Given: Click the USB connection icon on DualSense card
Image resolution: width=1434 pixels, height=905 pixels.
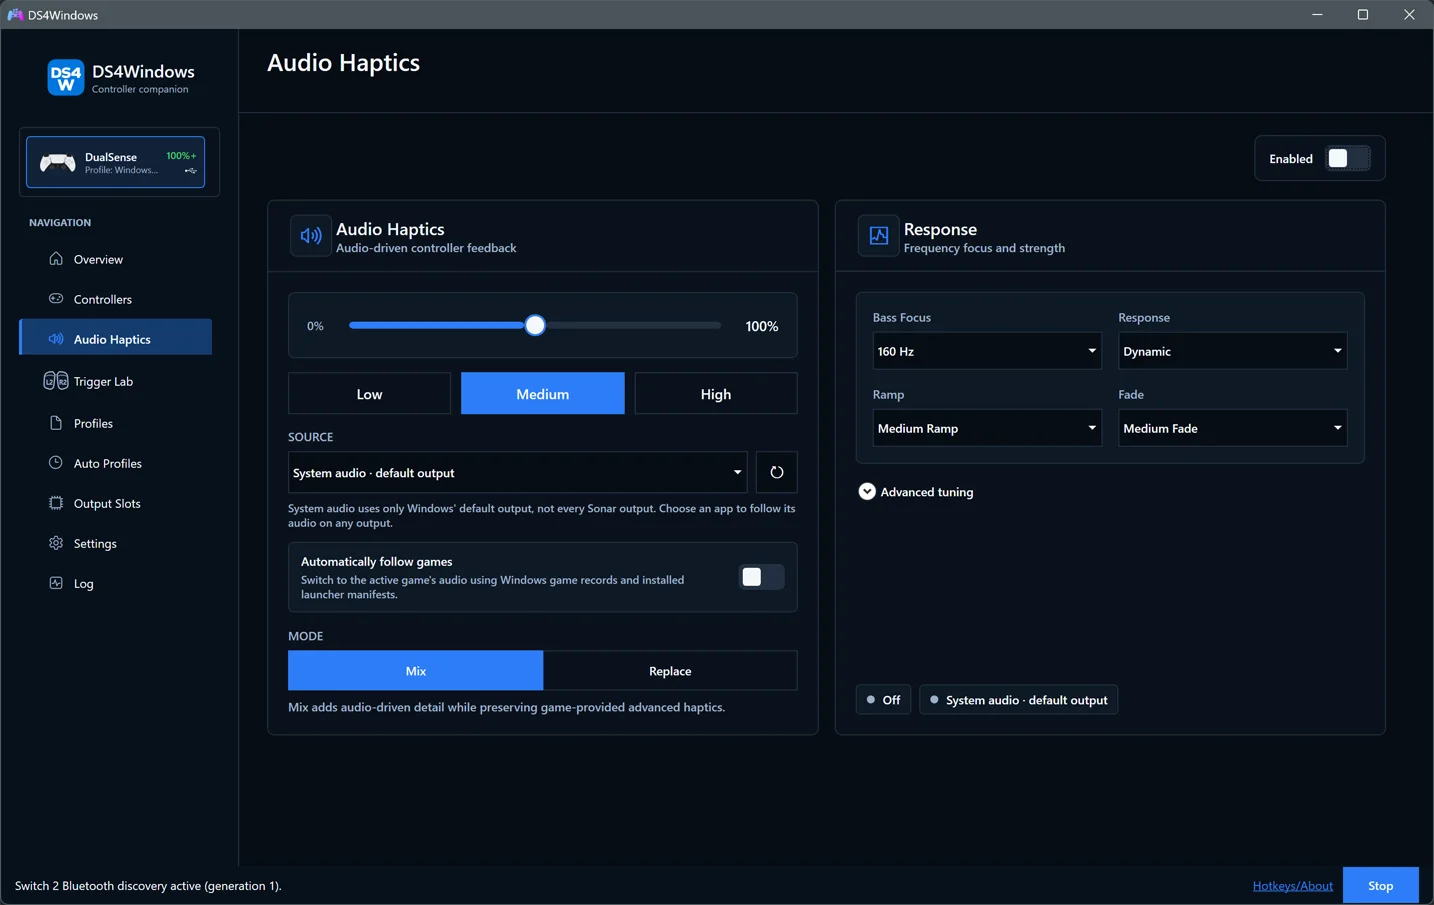Looking at the screenshot, I should pyautogui.click(x=190, y=171).
